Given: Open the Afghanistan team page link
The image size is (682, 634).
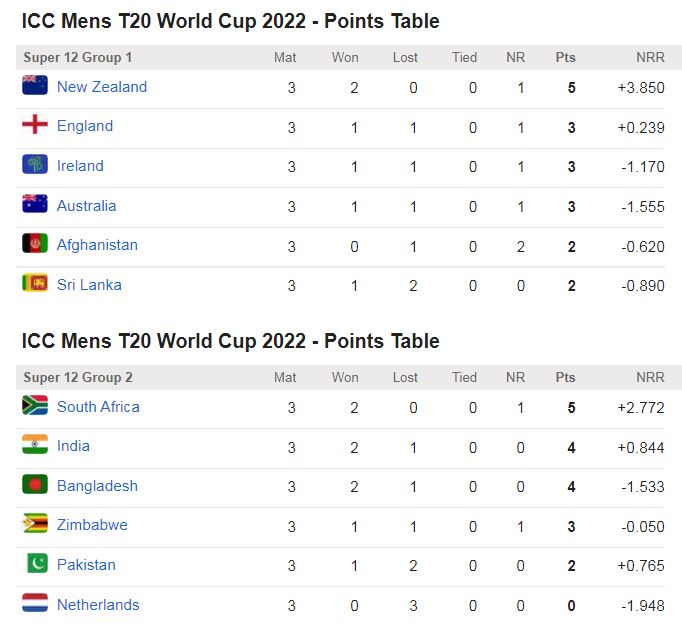Looking at the screenshot, I should click(97, 245).
